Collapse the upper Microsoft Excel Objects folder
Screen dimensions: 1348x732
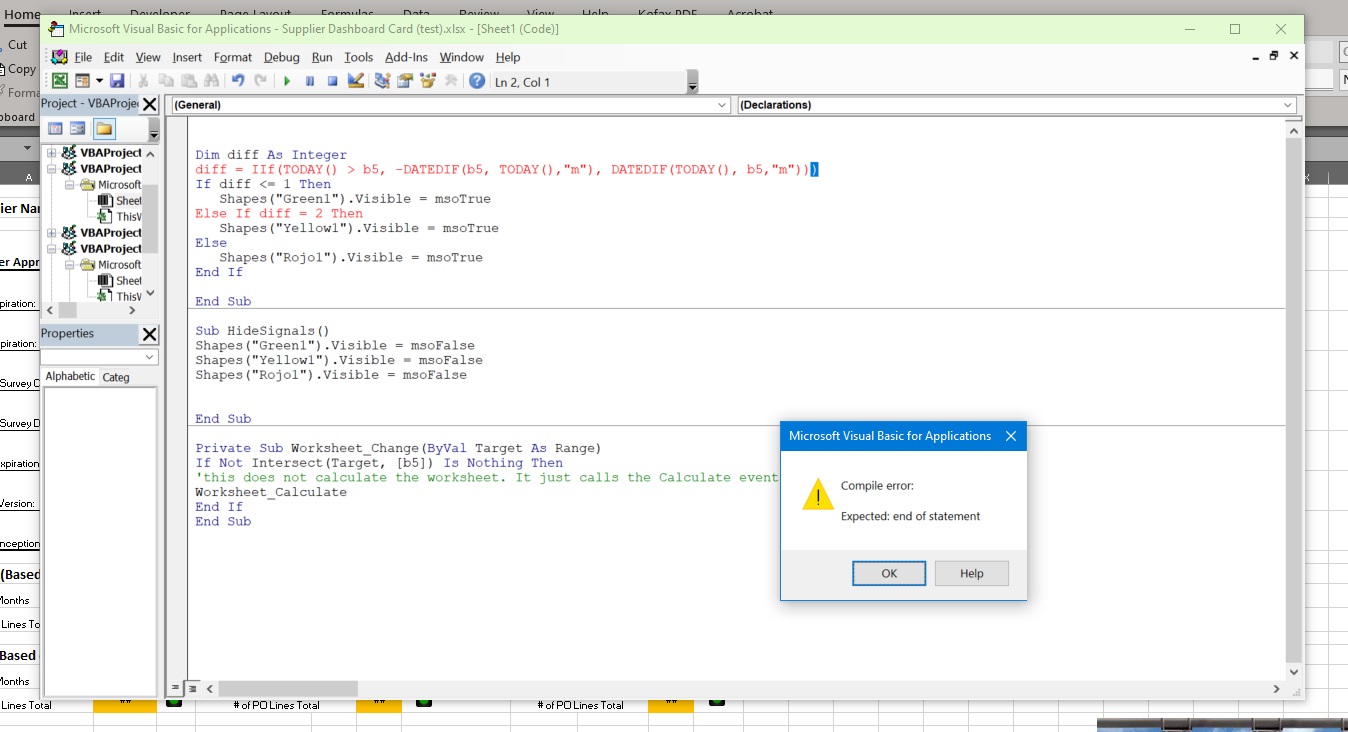point(70,185)
